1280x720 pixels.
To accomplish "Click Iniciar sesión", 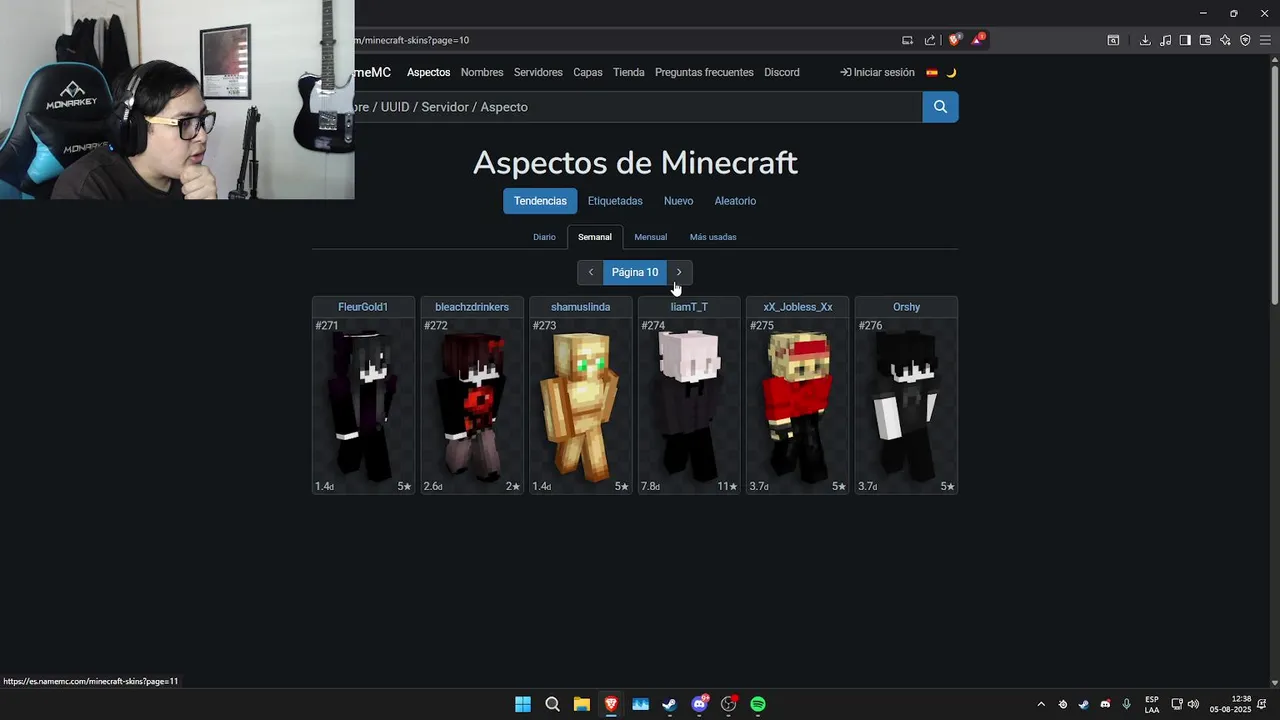I will pyautogui.click(x=877, y=72).
